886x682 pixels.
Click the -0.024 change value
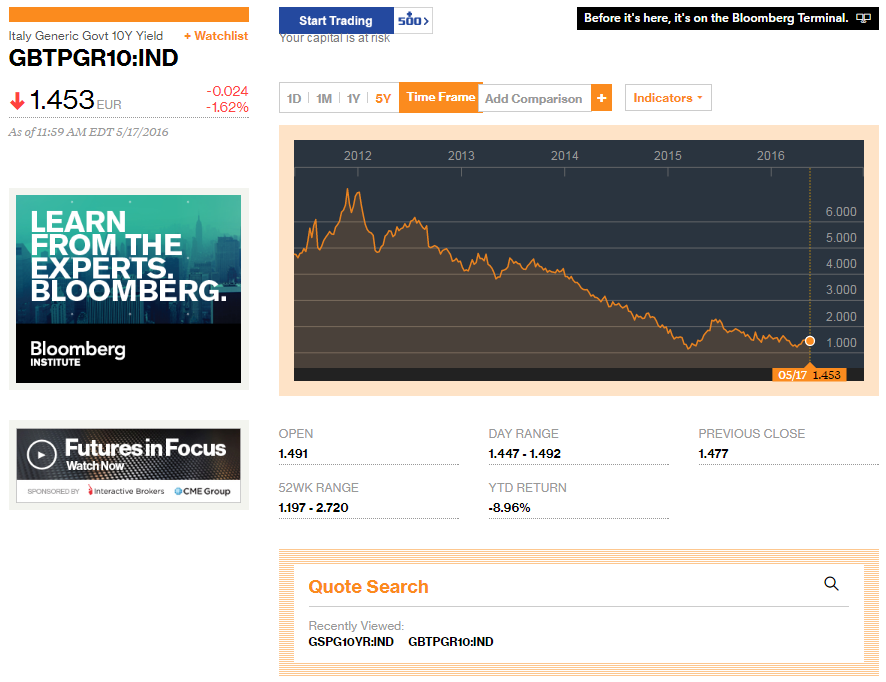[227, 91]
